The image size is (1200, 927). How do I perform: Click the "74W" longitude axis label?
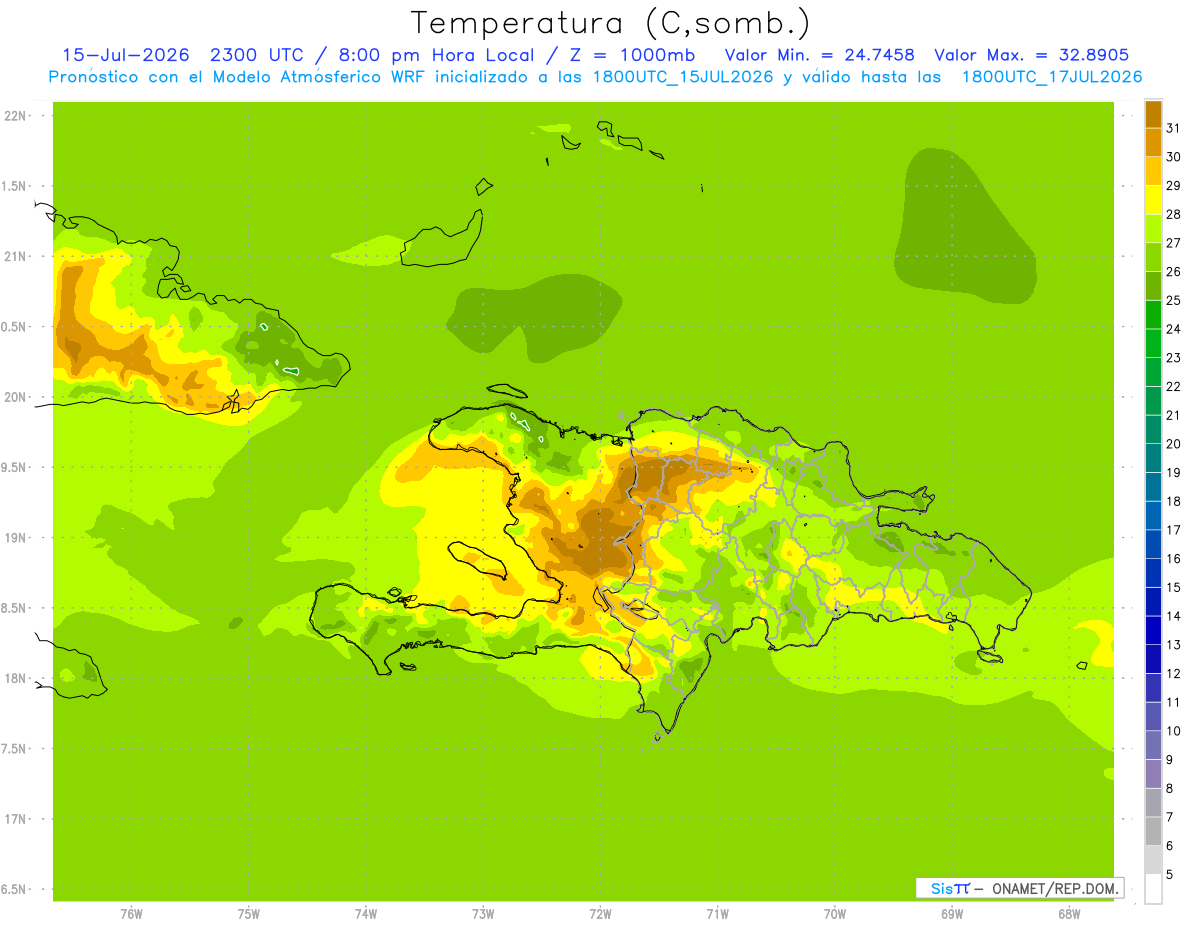click(x=366, y=913)
